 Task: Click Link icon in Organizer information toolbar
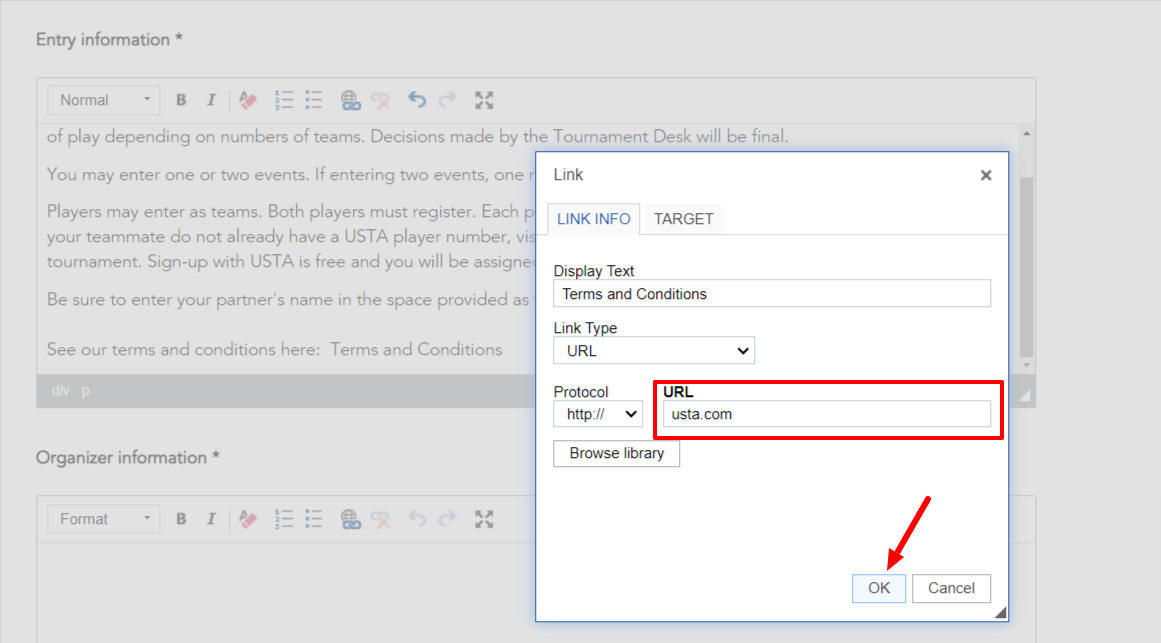click(x=350, y=519)
